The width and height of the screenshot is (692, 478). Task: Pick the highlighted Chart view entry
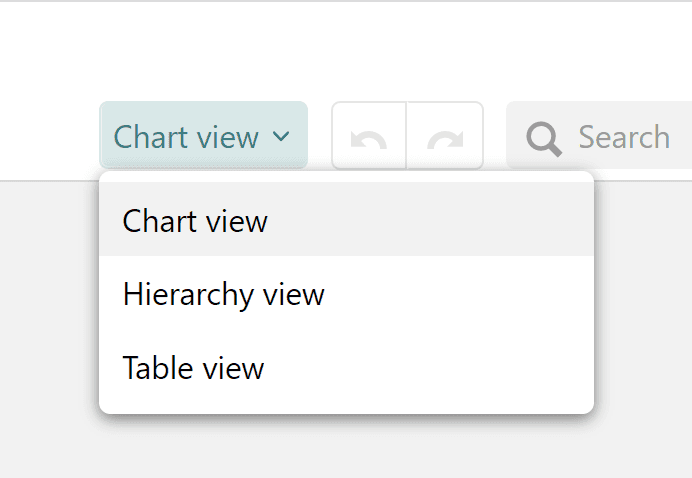click(346, 219)
